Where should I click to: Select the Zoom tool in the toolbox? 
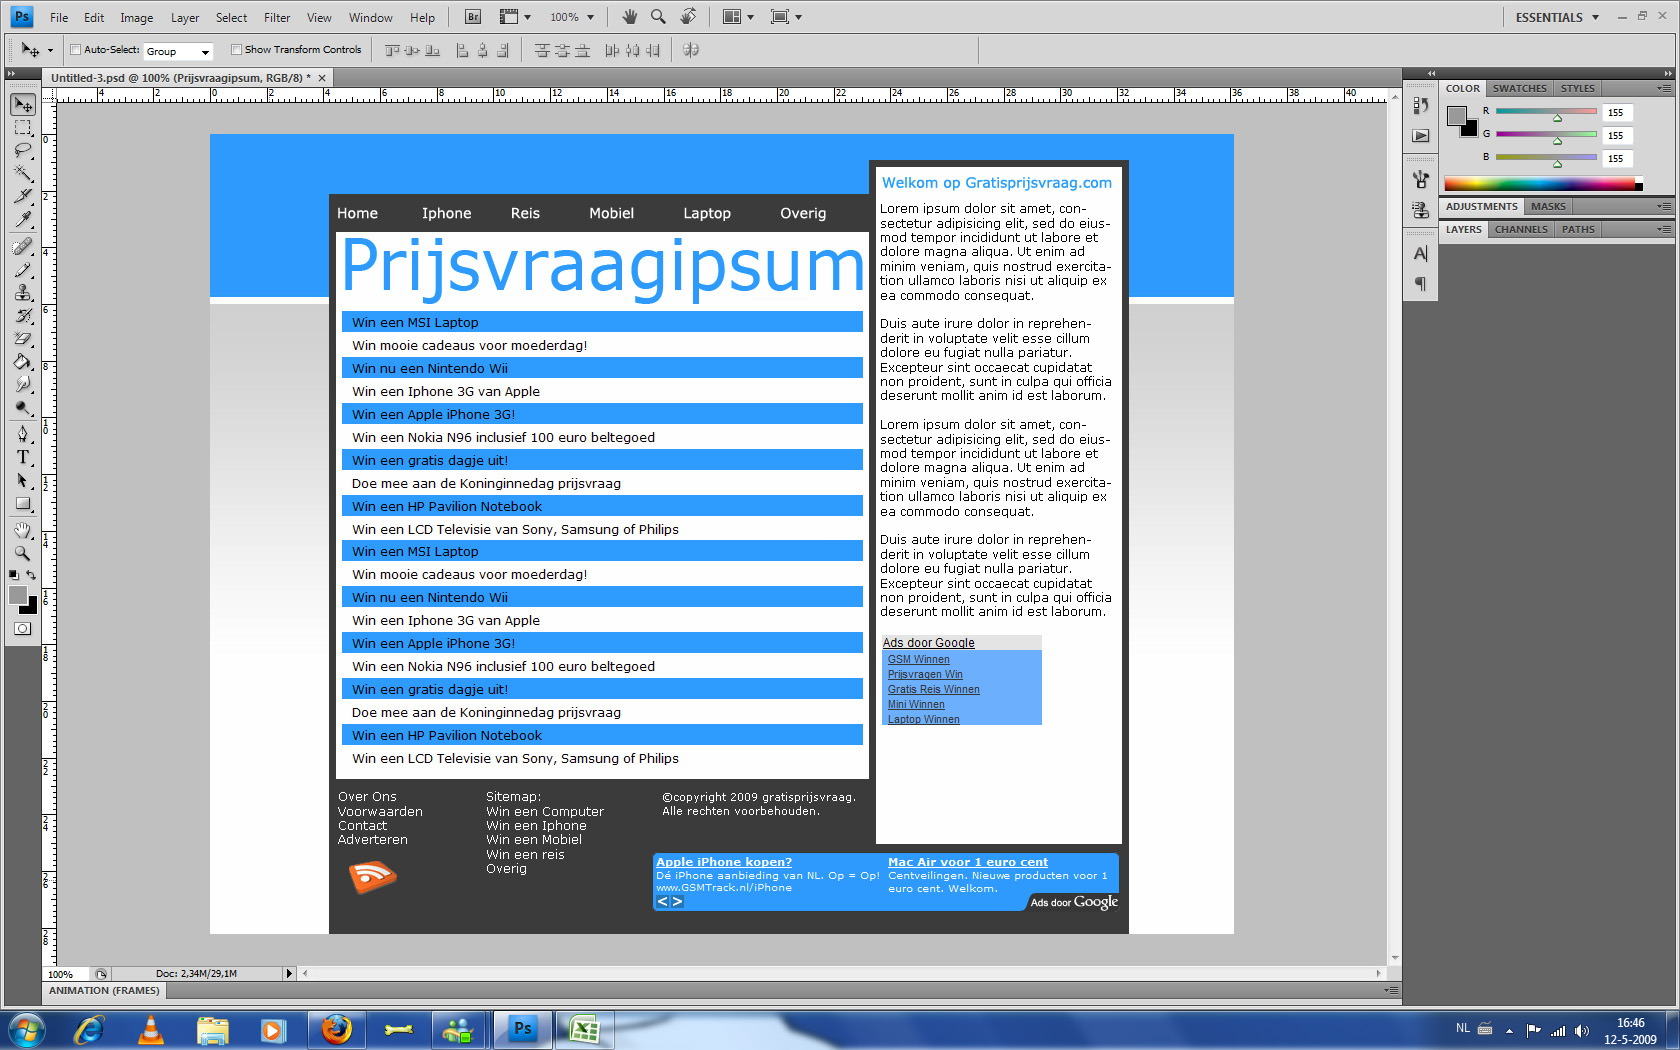[x=23, y=553]
